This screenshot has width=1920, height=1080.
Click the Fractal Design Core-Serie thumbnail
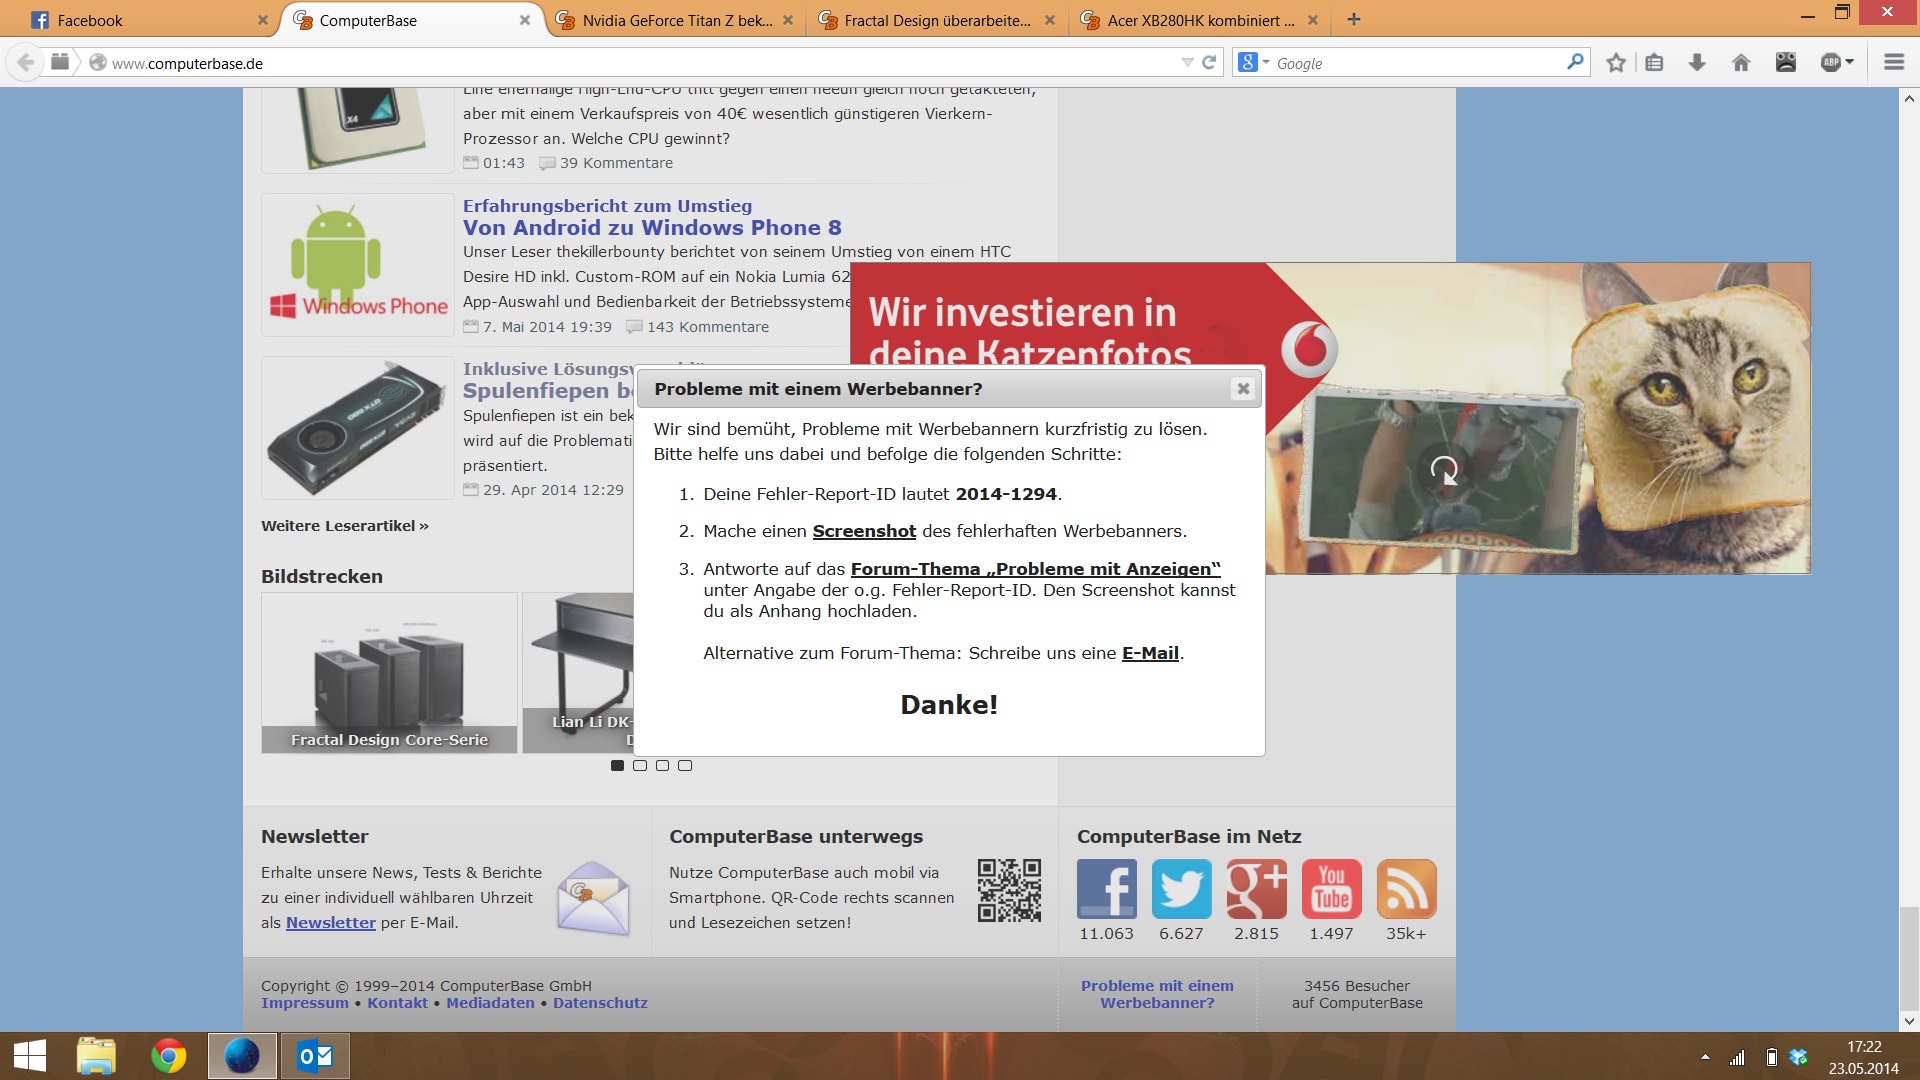pos(389,672)
